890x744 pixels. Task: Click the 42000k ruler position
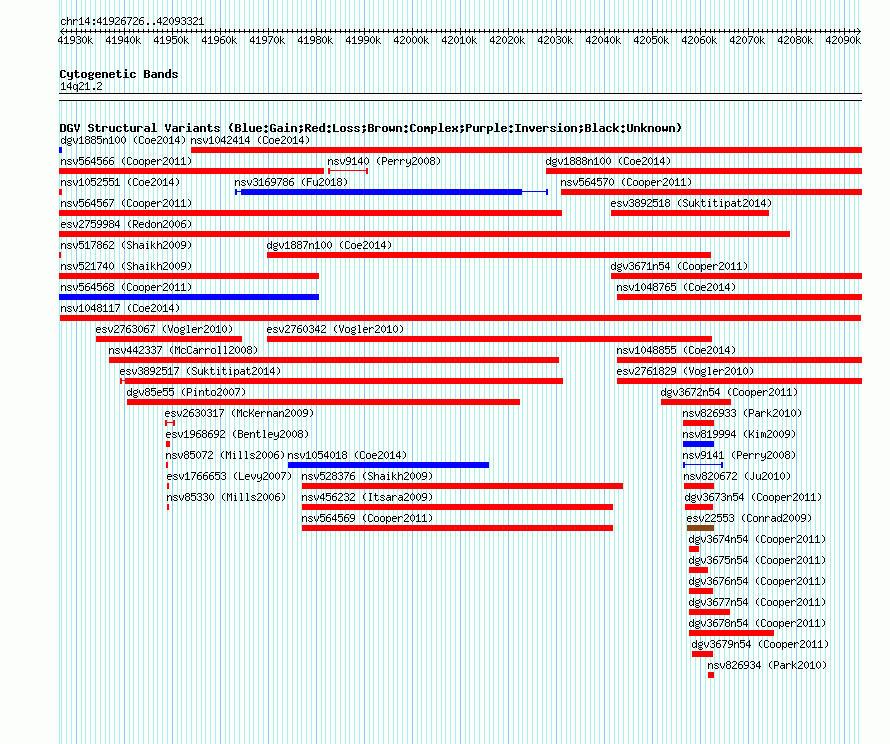click(411, 40)
